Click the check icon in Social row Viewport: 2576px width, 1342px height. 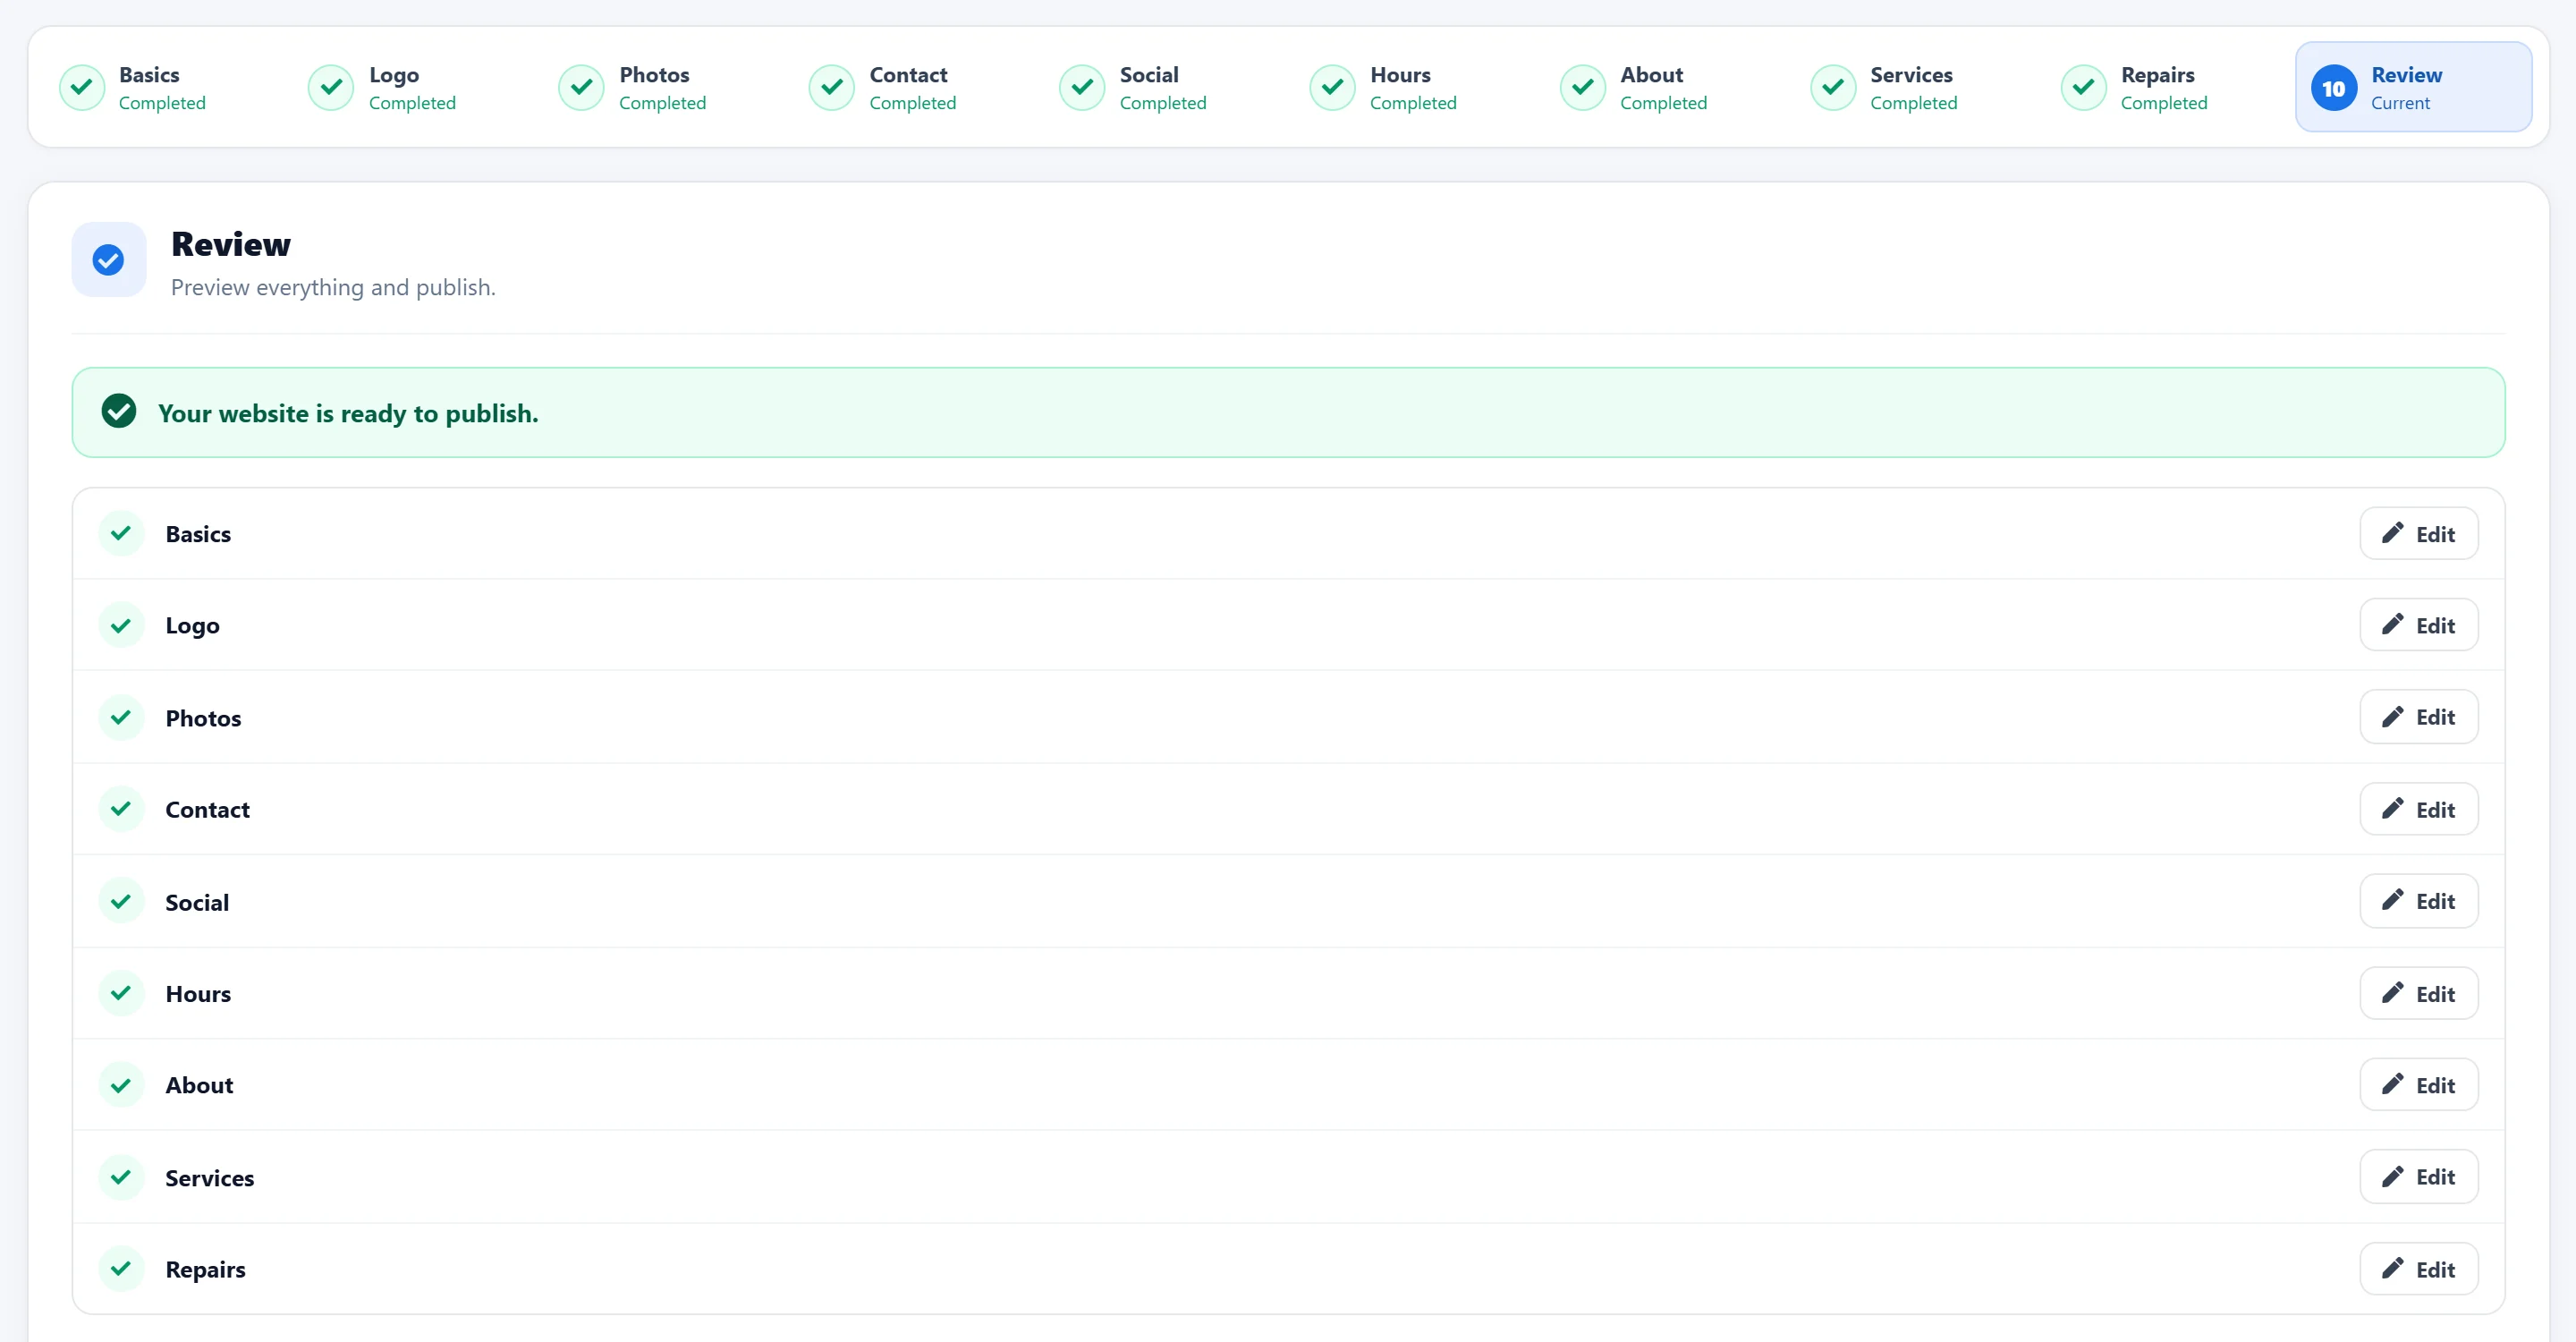pyautogui.click(x=121, y=901)
